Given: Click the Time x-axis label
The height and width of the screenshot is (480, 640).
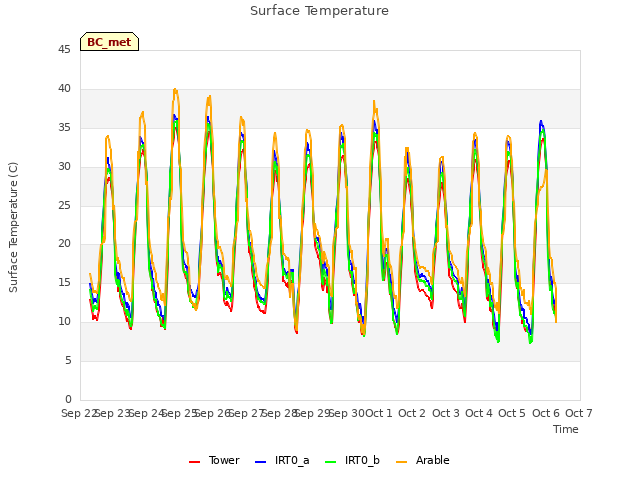Looking at the screenshot, I should click(566, 429).
